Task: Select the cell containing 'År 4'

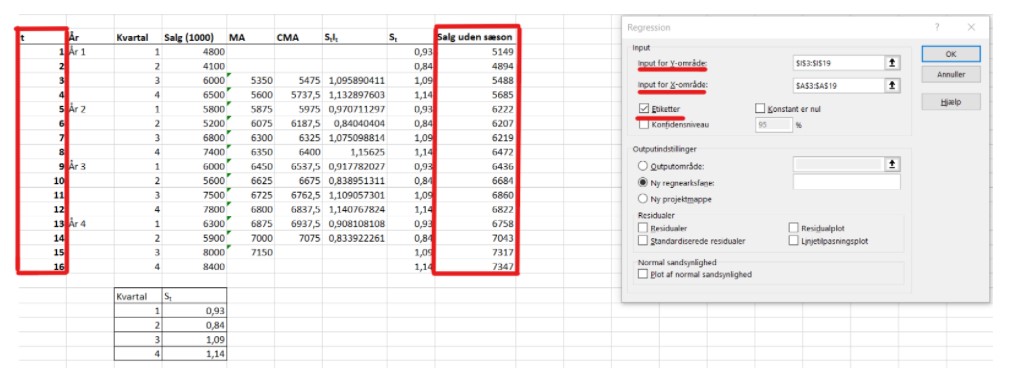Action: click(90, 224)
